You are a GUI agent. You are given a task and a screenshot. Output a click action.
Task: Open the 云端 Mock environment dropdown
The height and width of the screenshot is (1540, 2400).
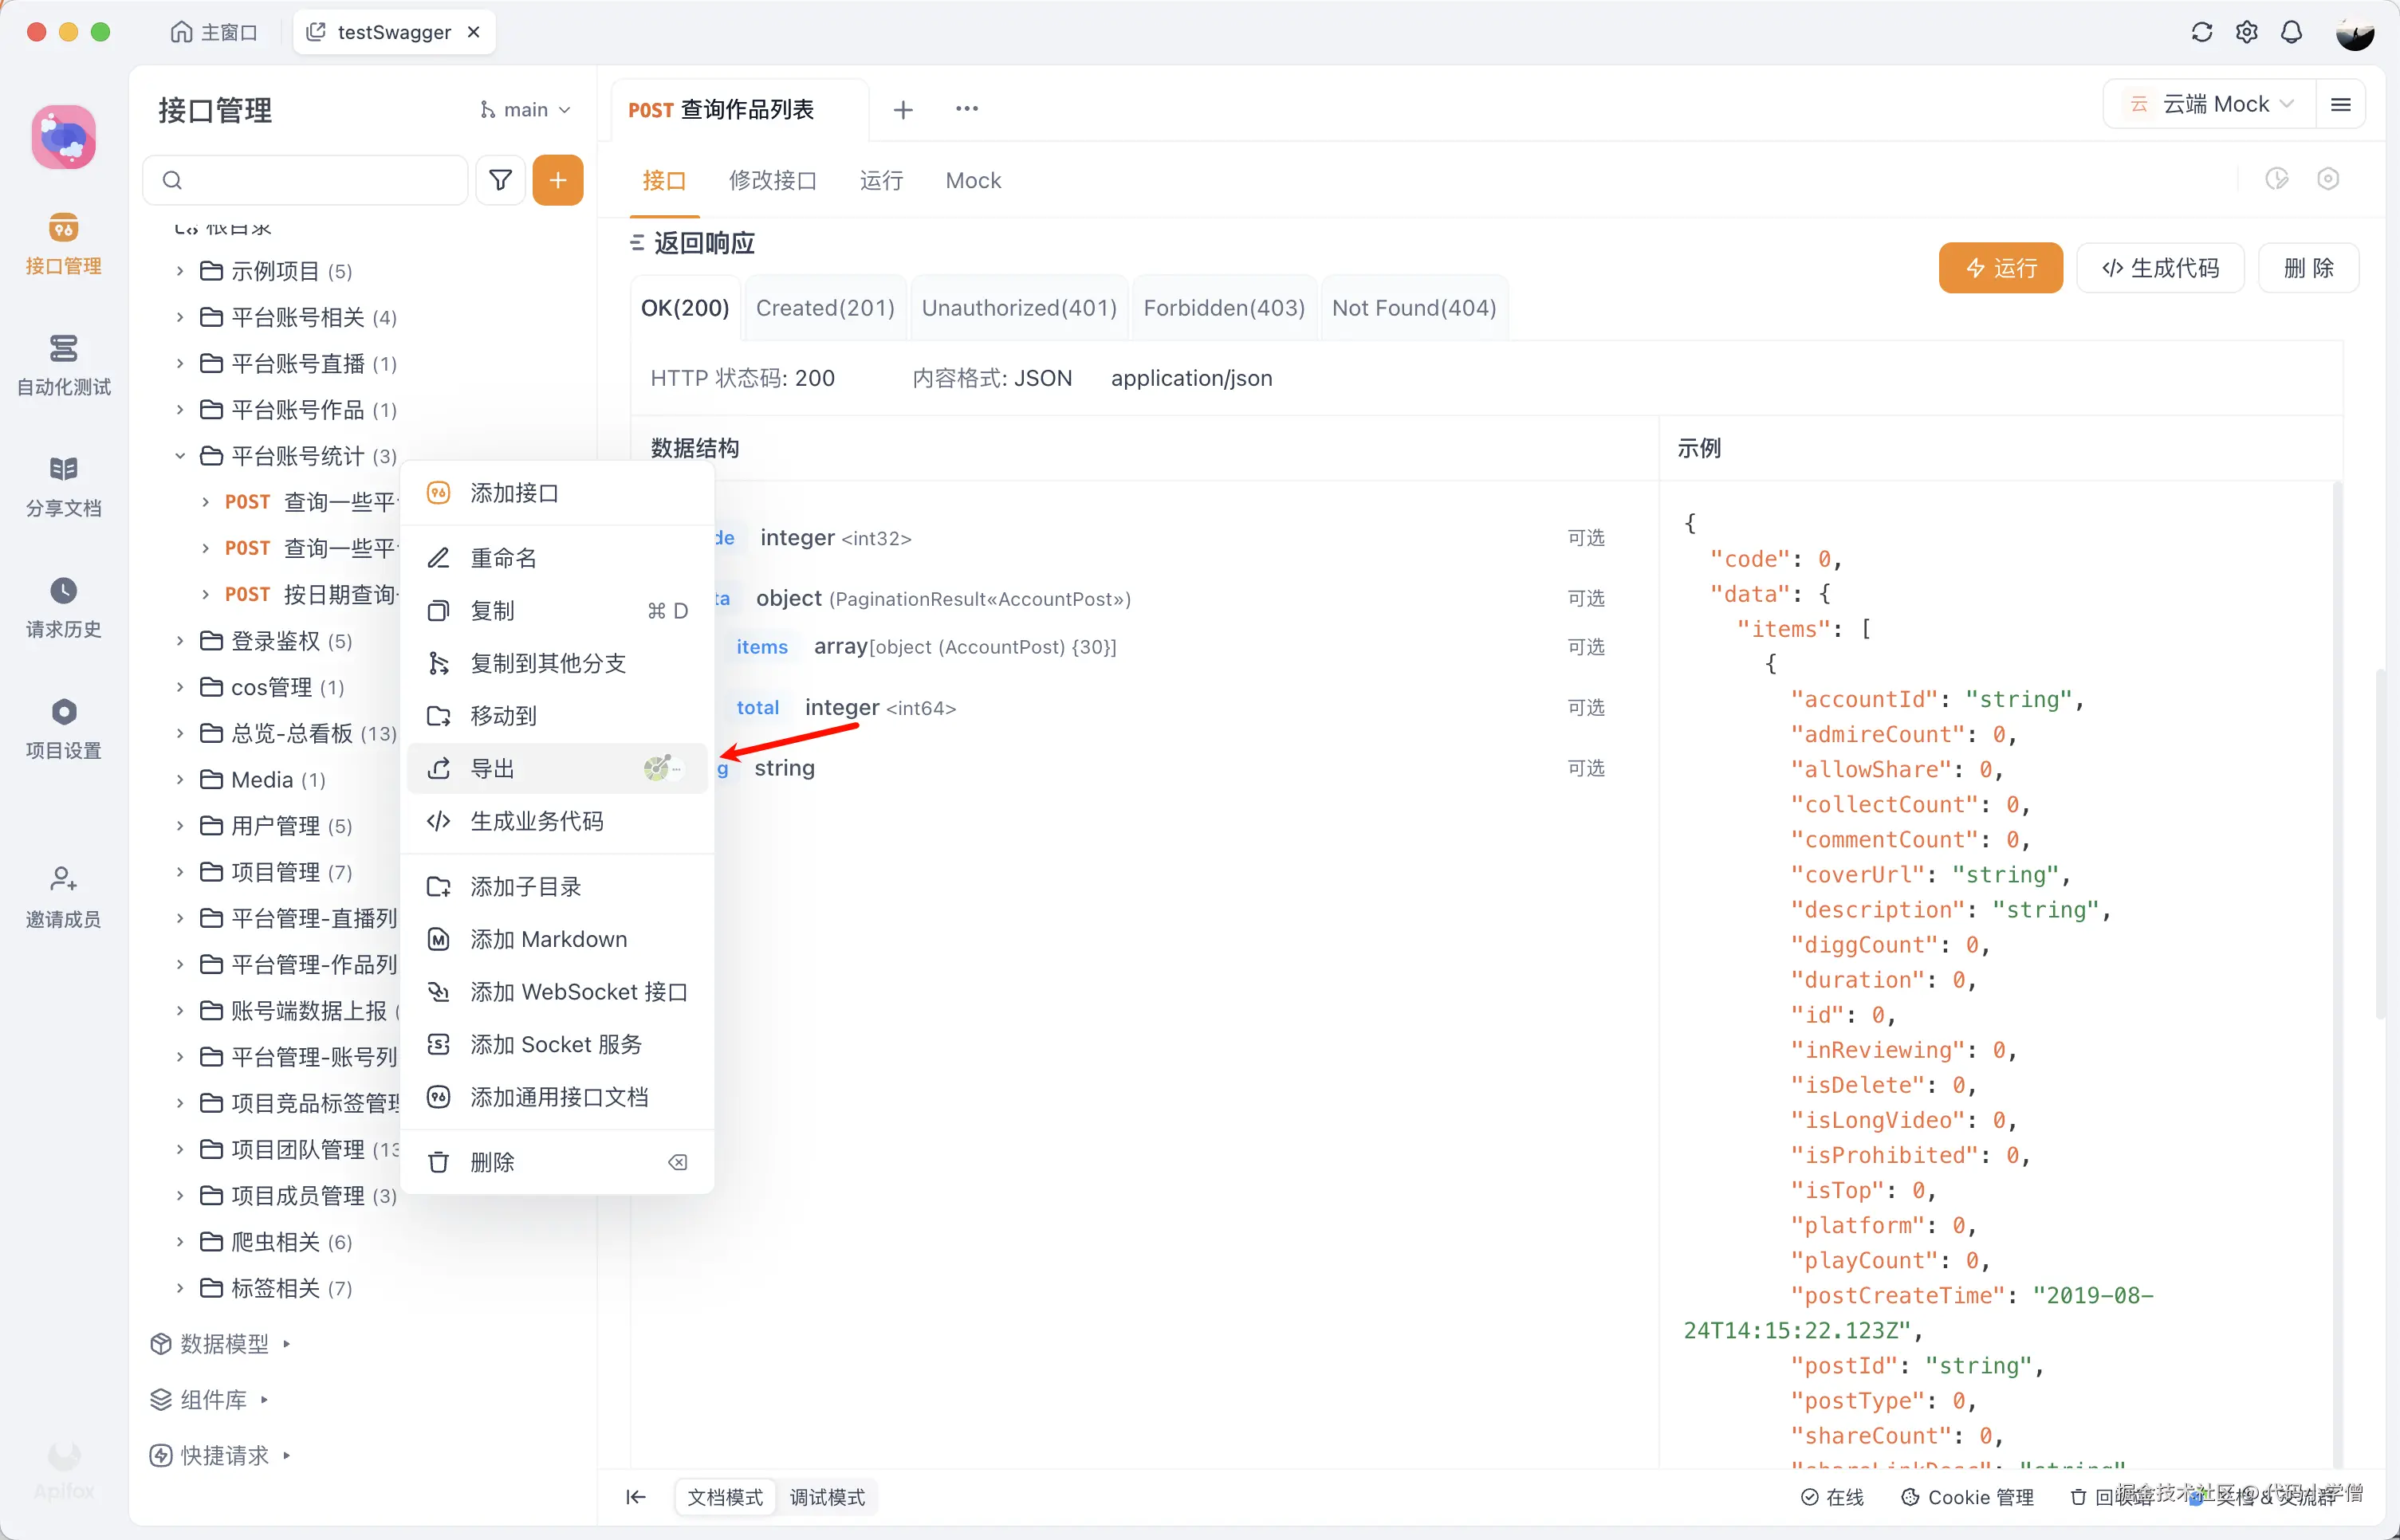click(2214, 104)
